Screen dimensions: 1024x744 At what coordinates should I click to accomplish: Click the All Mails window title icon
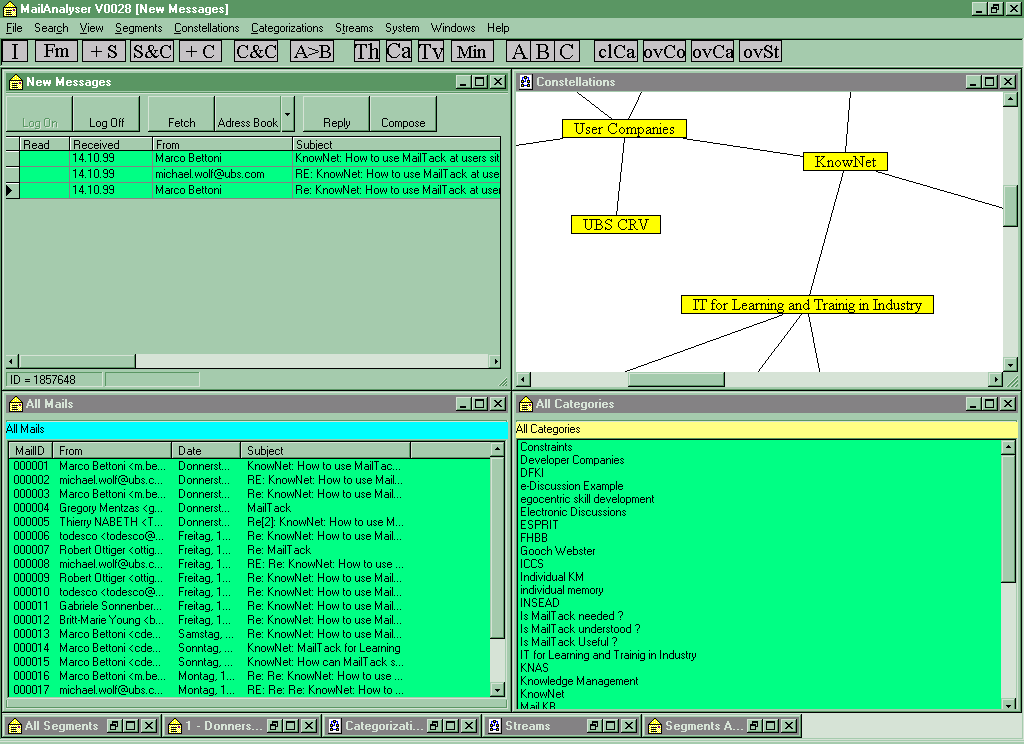click(16, 404)
